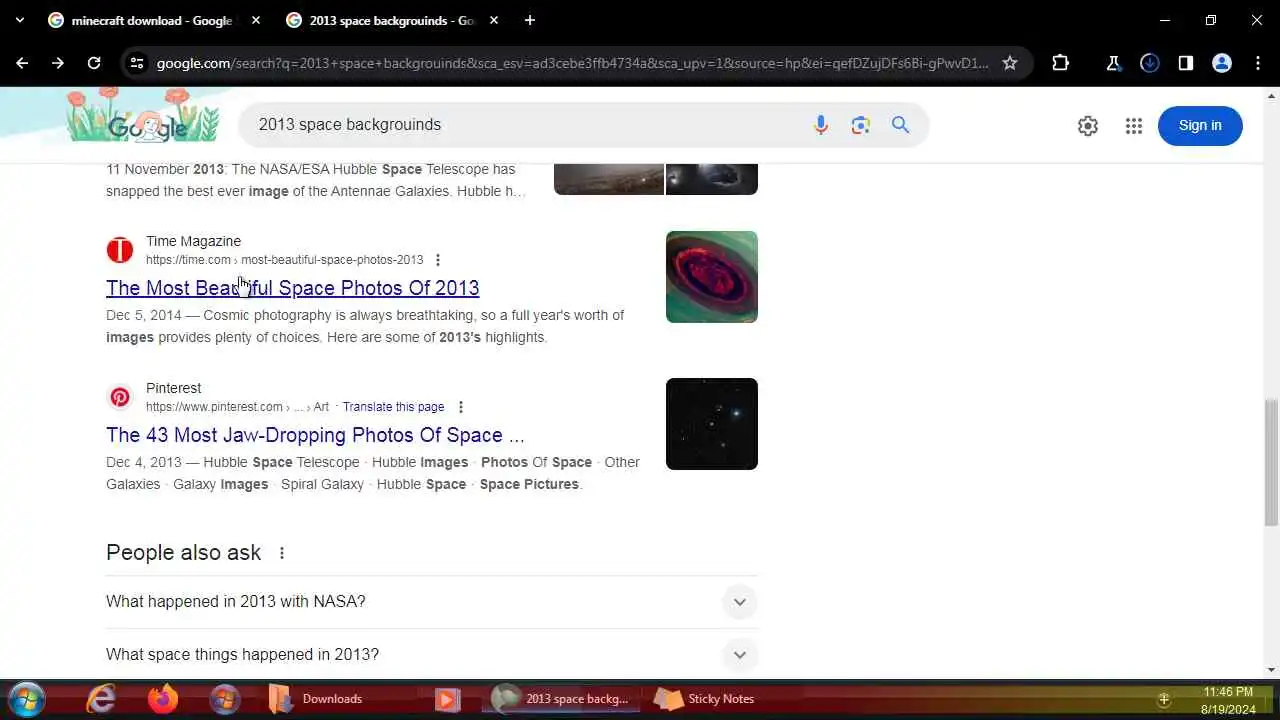Toggle the side panel icon
Viewport: 1280px width, 720px height.
point(1185,63)
